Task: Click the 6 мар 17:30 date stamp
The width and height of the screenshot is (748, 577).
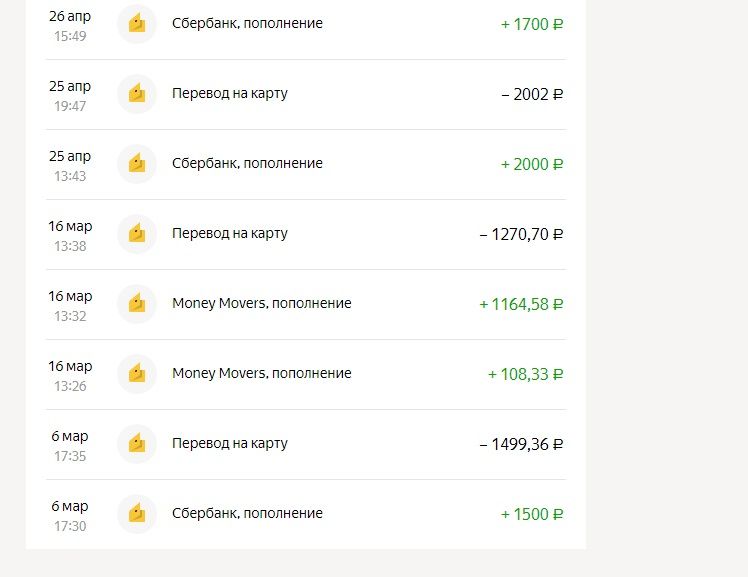Action: point(70,515)
